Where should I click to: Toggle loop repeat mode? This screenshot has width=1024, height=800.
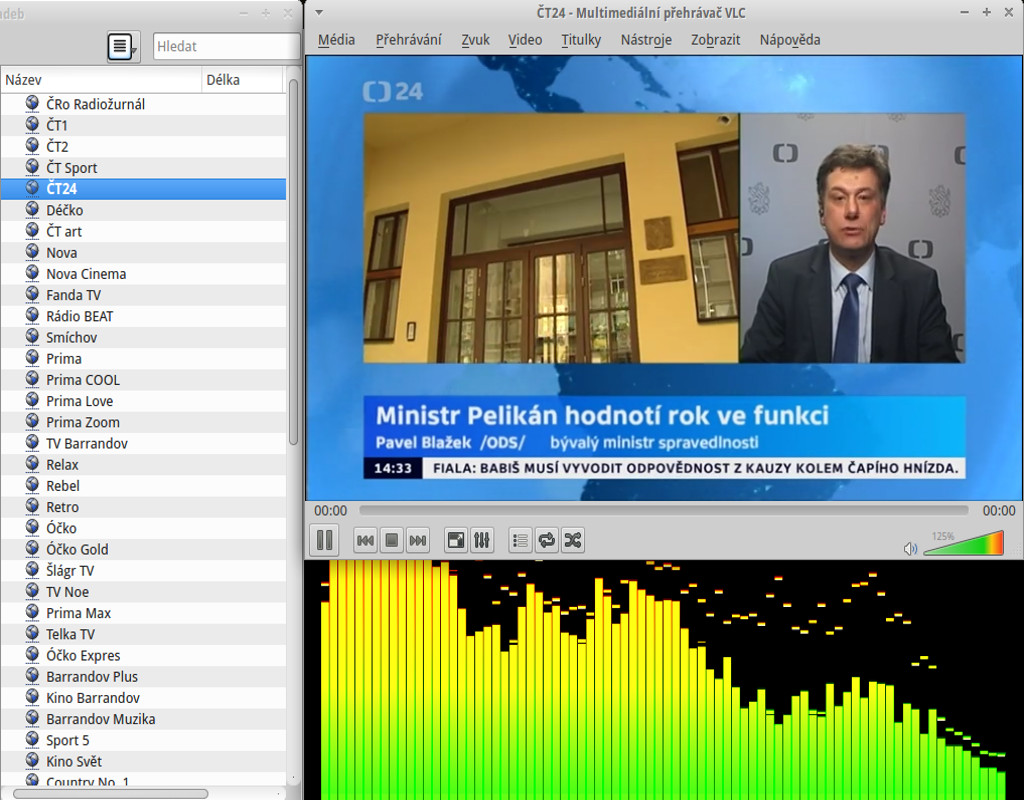click(546, 541)
